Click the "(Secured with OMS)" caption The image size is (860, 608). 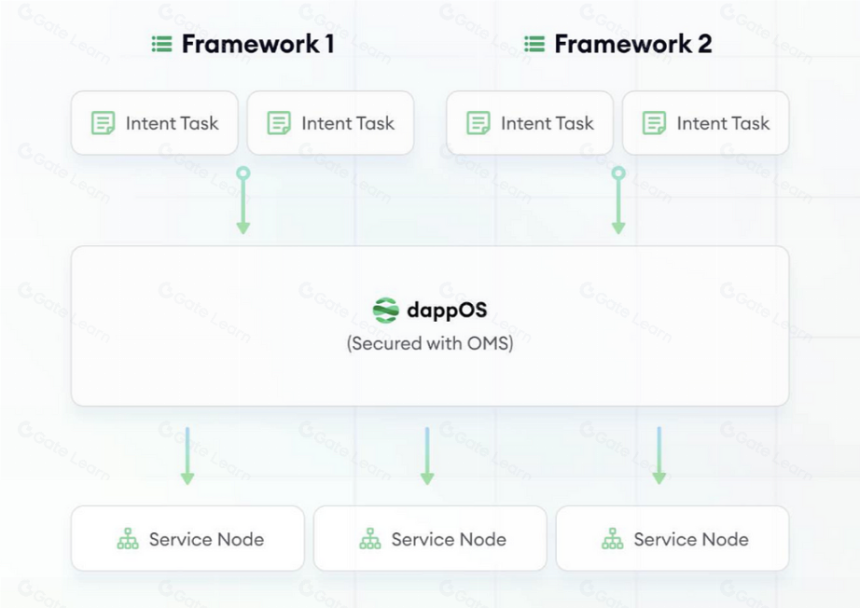(430, 344)
